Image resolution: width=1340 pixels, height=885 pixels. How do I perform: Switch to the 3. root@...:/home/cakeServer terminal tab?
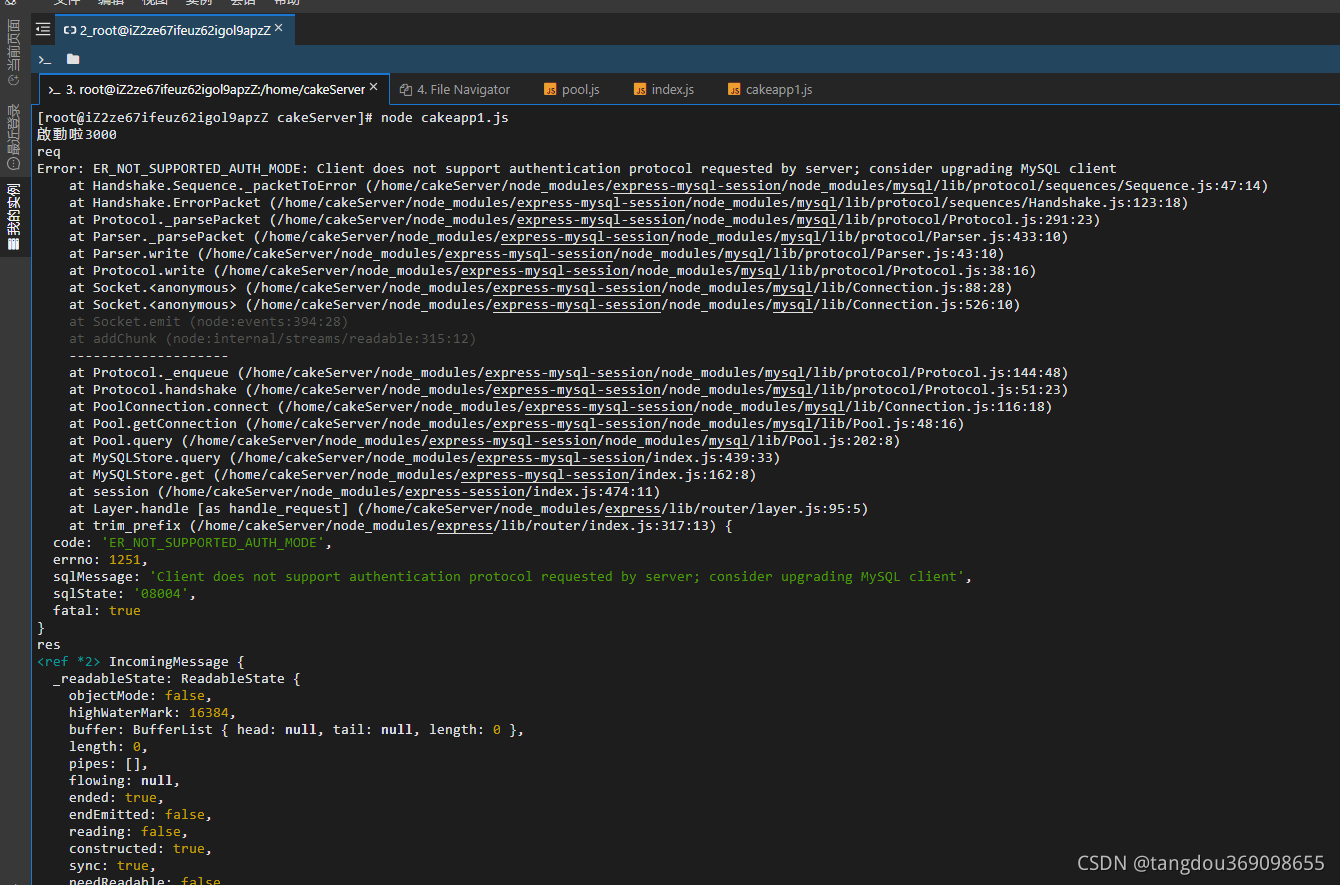tap(214, 89)
